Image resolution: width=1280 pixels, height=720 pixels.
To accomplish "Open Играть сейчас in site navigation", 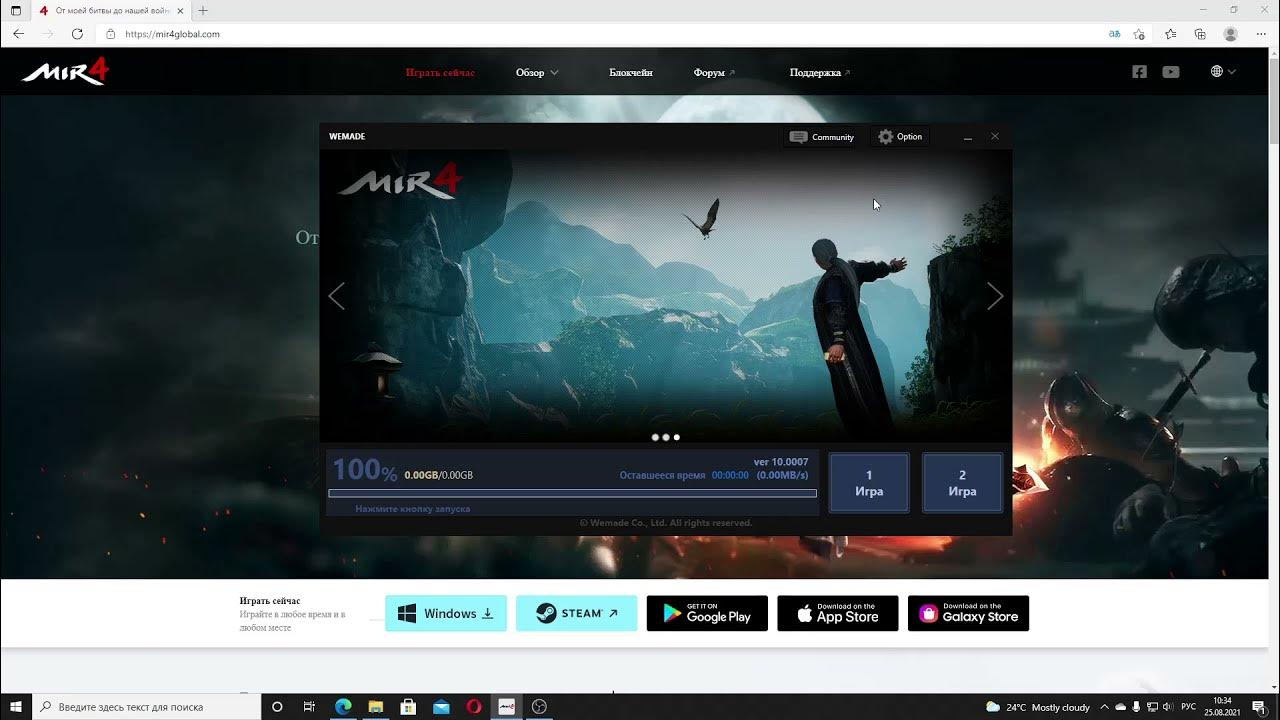I will pos(440,73).
